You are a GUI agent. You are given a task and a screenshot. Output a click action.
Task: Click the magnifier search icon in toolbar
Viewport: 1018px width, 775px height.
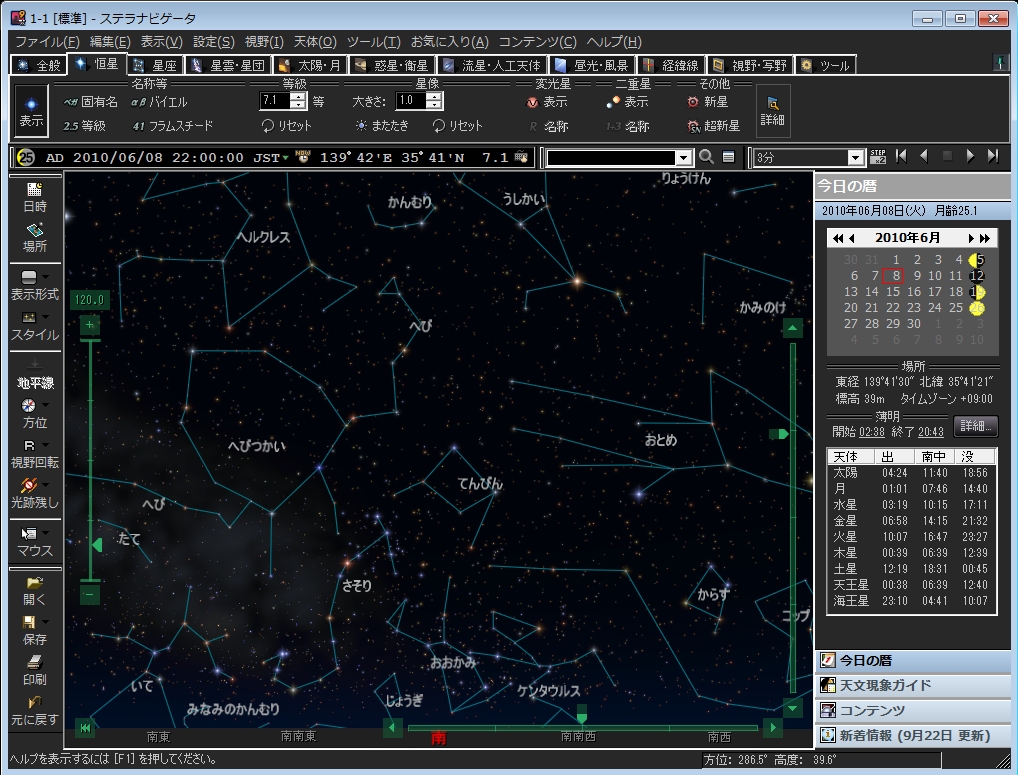click(706, 157)
